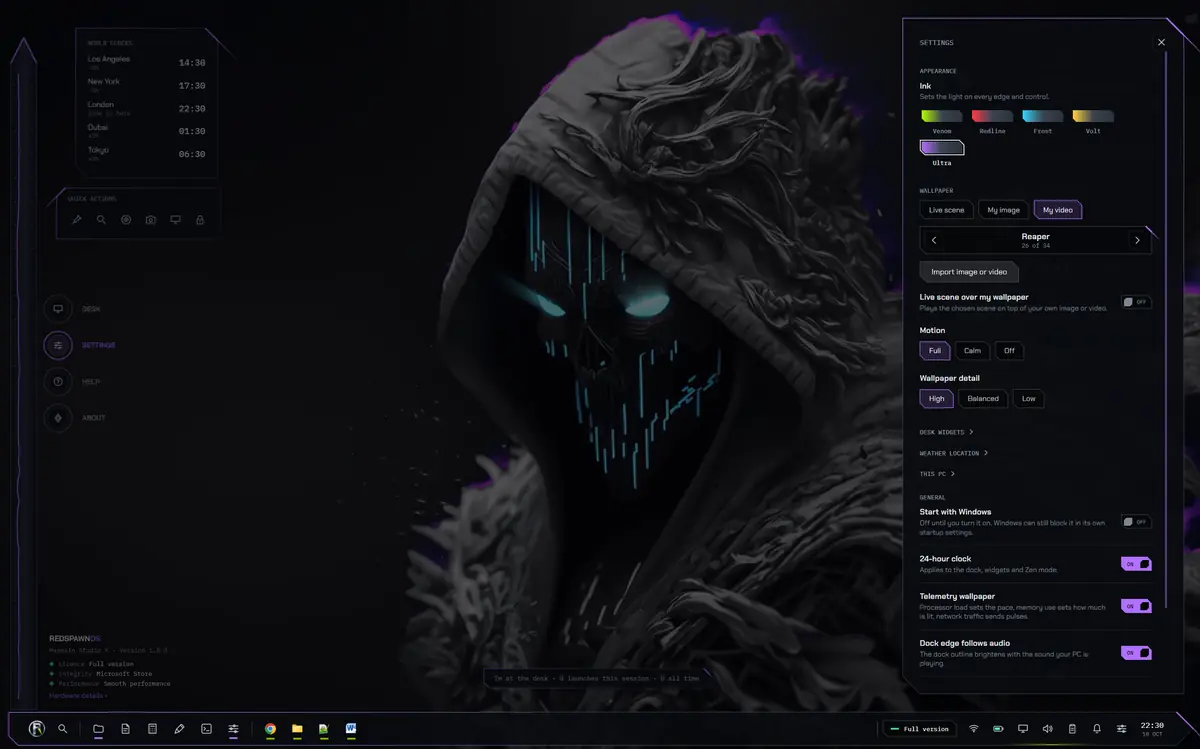
Task: Disable the Telemetry wallpaper switch
Action: point(1136,606)
